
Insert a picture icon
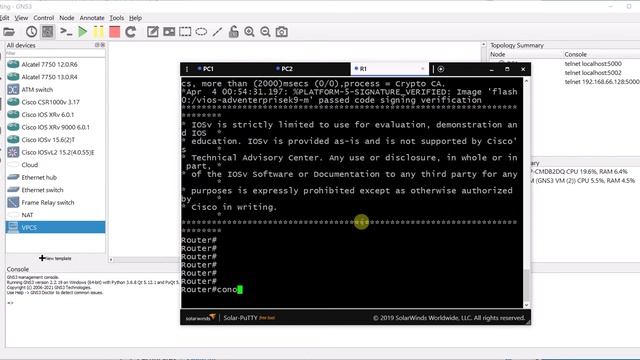[169, 32]
